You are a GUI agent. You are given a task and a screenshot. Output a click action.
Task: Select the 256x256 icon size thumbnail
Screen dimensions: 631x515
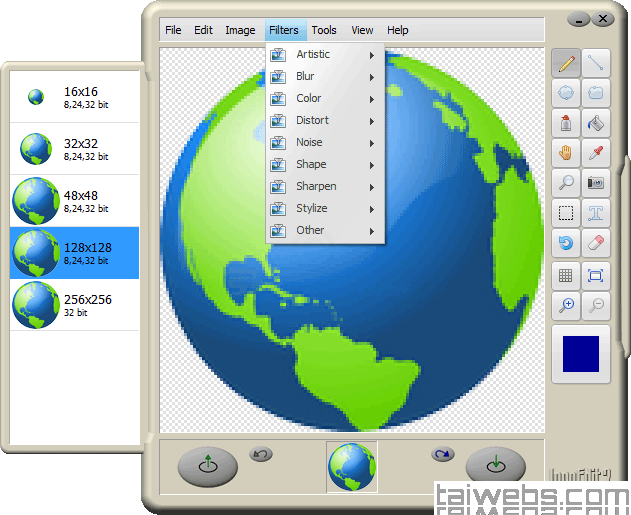pyautogui.click(x=75, y=305)
